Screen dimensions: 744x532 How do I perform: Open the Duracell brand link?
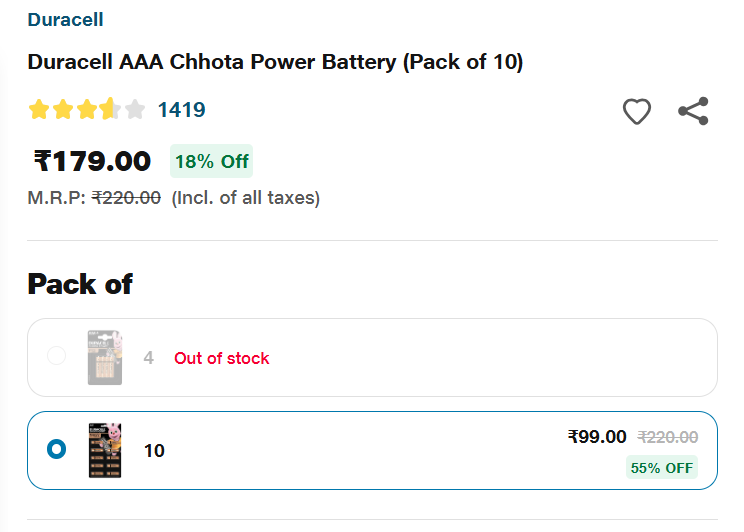(x=65, y=19)
